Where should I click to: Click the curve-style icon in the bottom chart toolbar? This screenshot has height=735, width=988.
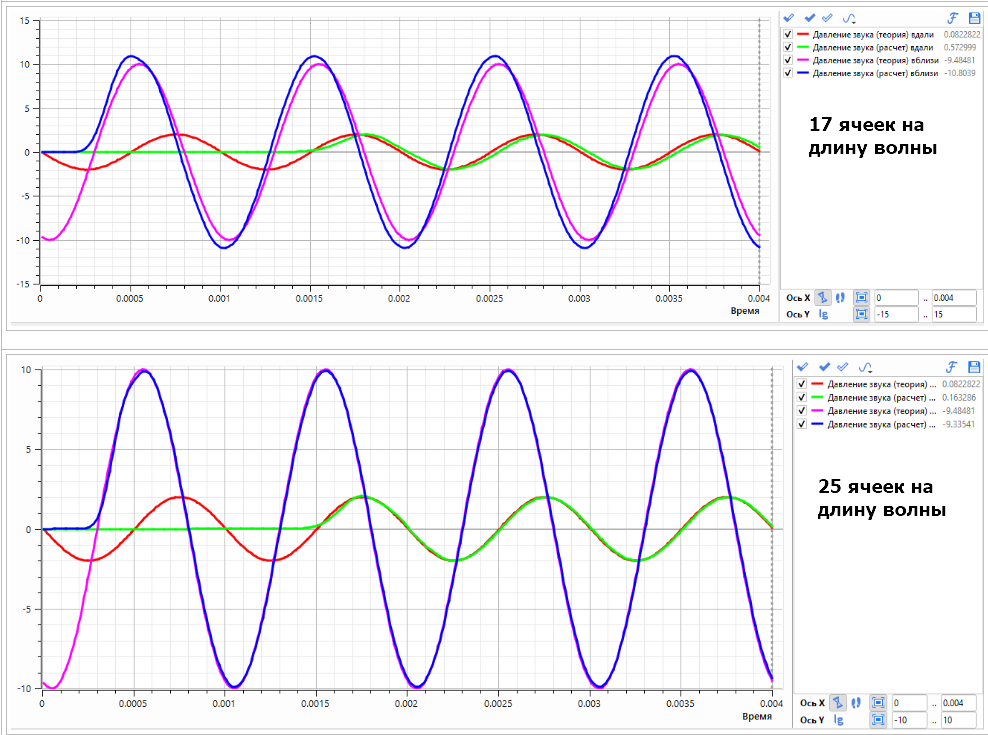865,367
